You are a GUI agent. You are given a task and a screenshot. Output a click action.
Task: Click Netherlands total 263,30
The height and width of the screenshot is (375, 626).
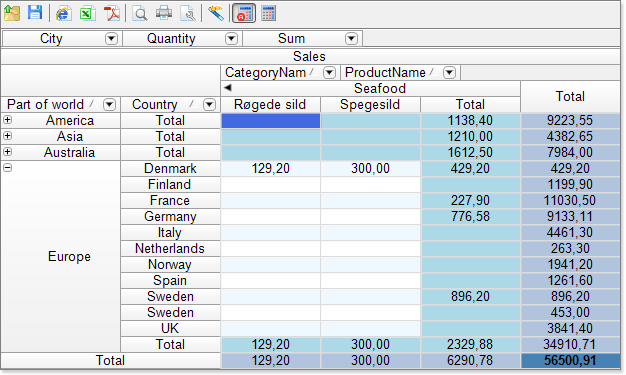click(570, 248)
